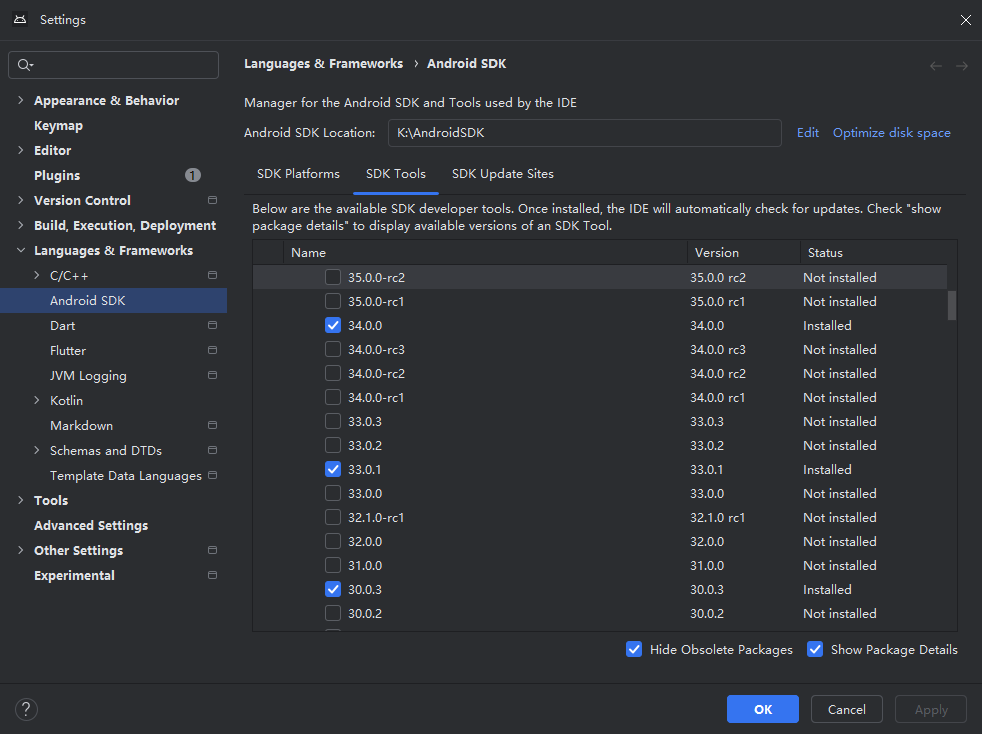Uncheck Show Package Details
Viewport: 982px width, 734px height.
click(x=815, y=649)
